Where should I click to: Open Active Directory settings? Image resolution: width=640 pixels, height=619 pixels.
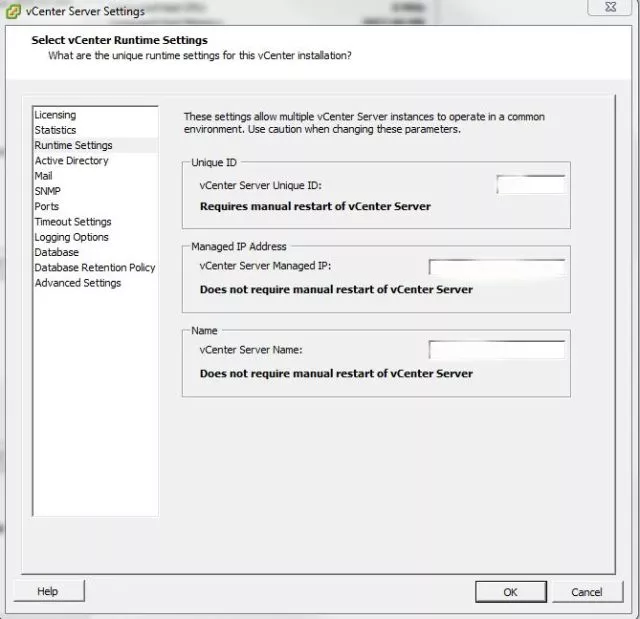pyautogui.click(x=96, y=161)
